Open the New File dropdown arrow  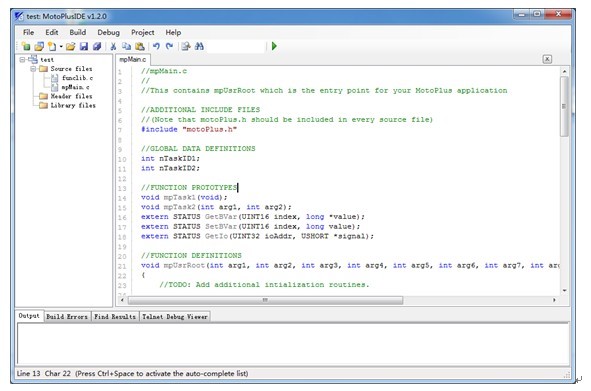point(61,46)
